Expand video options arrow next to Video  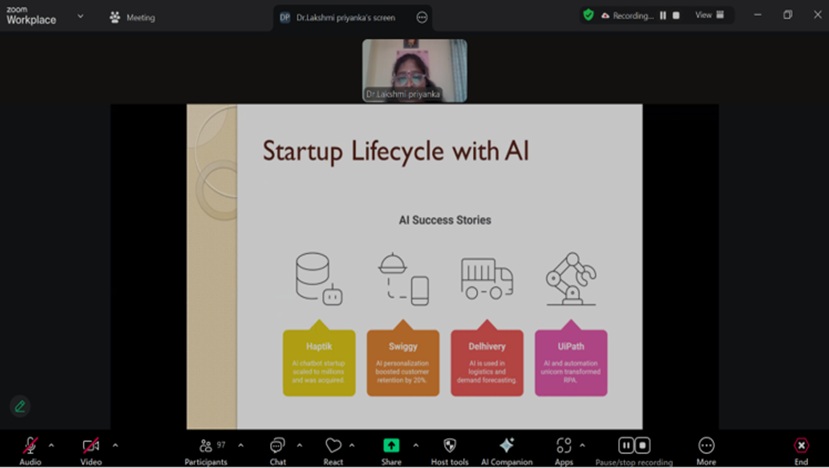[x=115, y=445]
